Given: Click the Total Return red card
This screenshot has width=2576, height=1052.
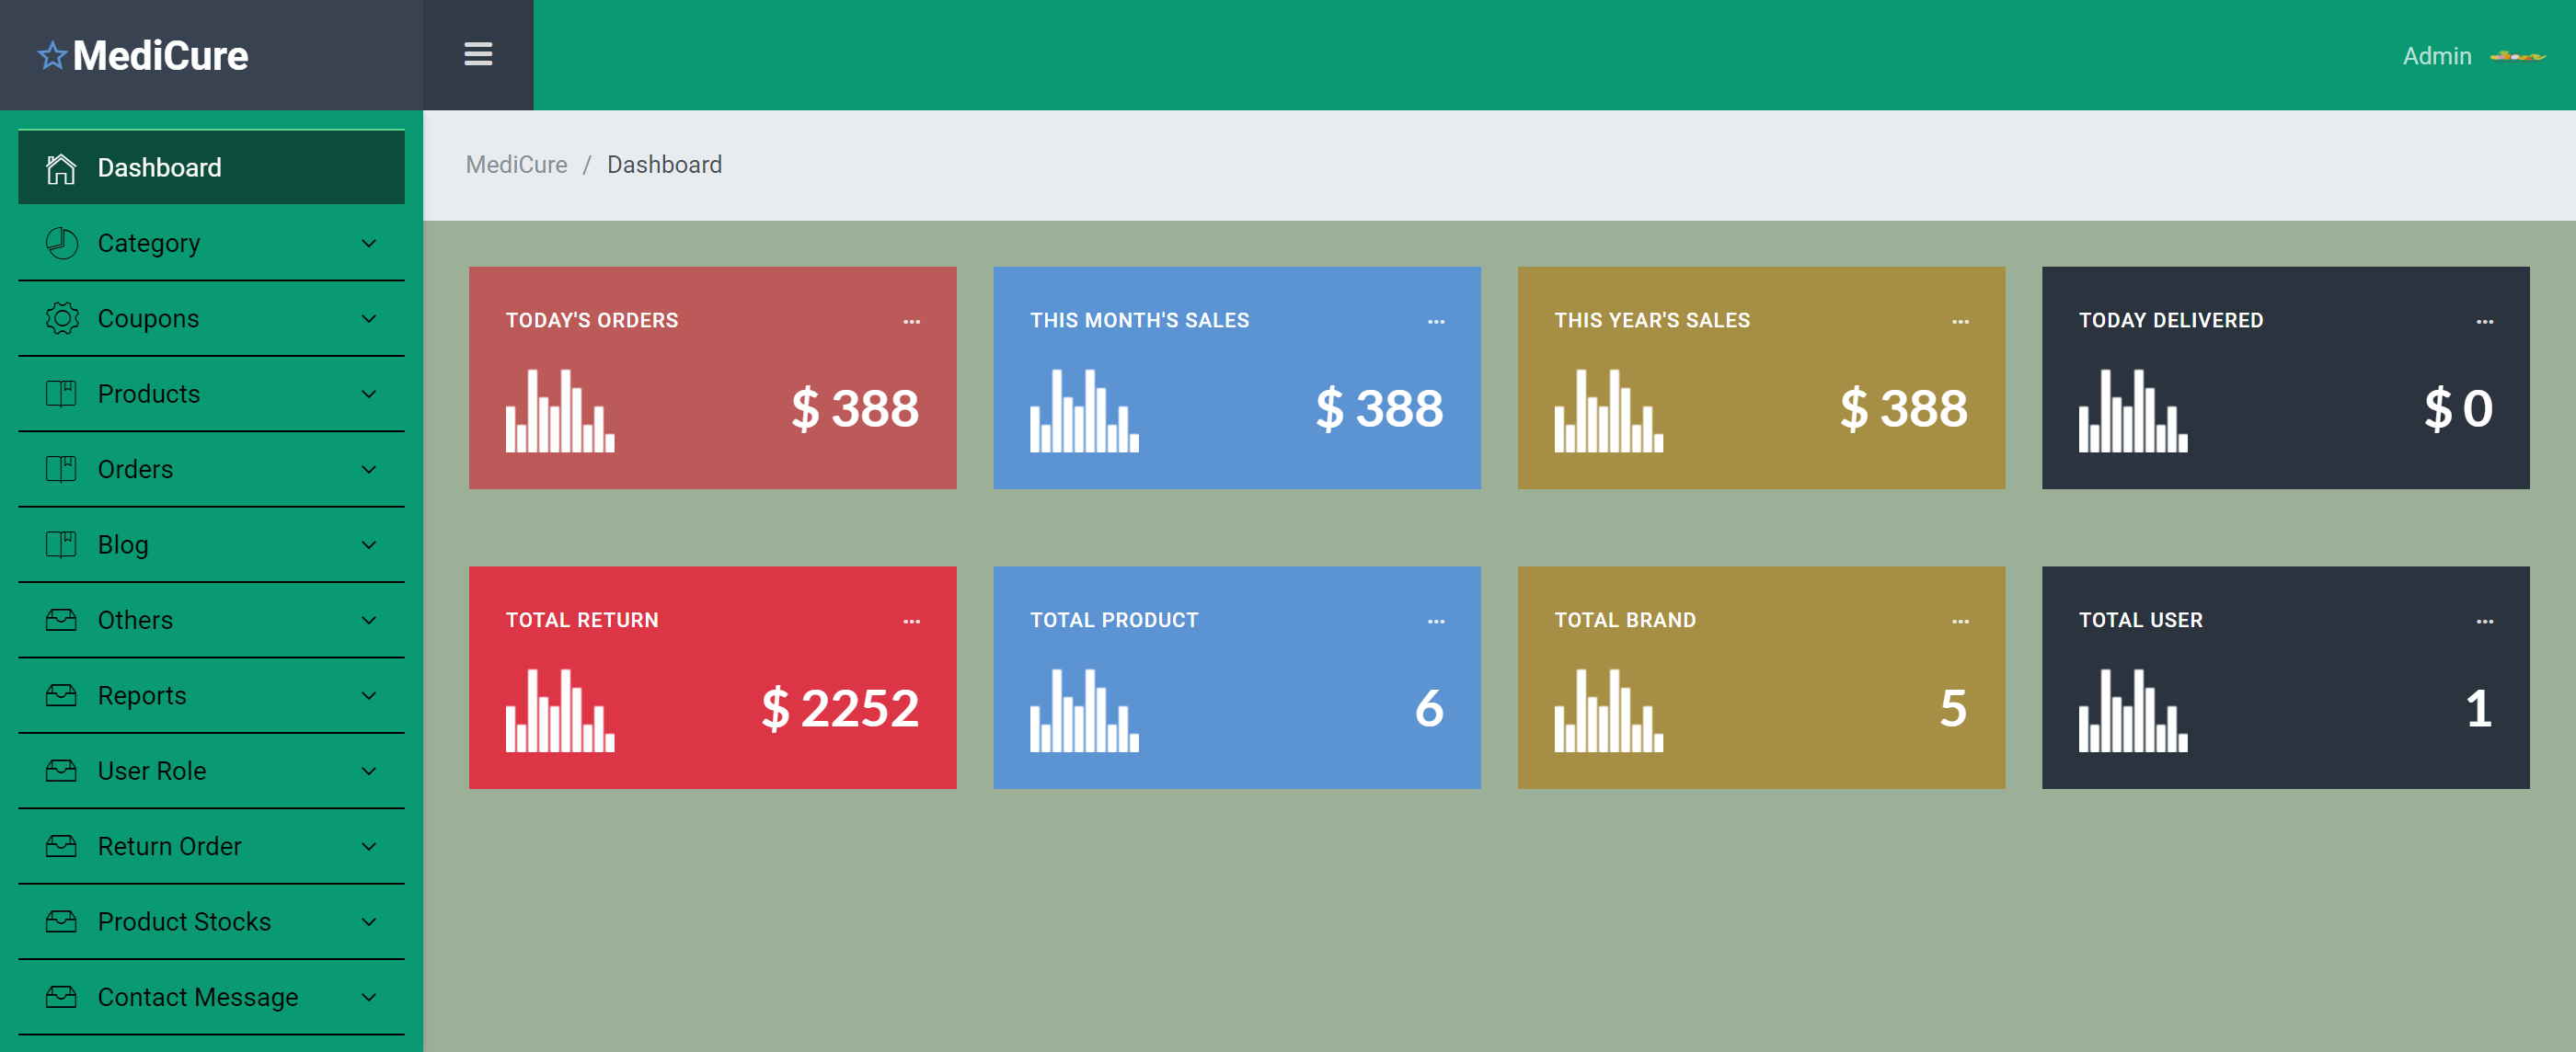Looking at the screenshot, I should click(x=712, y=677).
